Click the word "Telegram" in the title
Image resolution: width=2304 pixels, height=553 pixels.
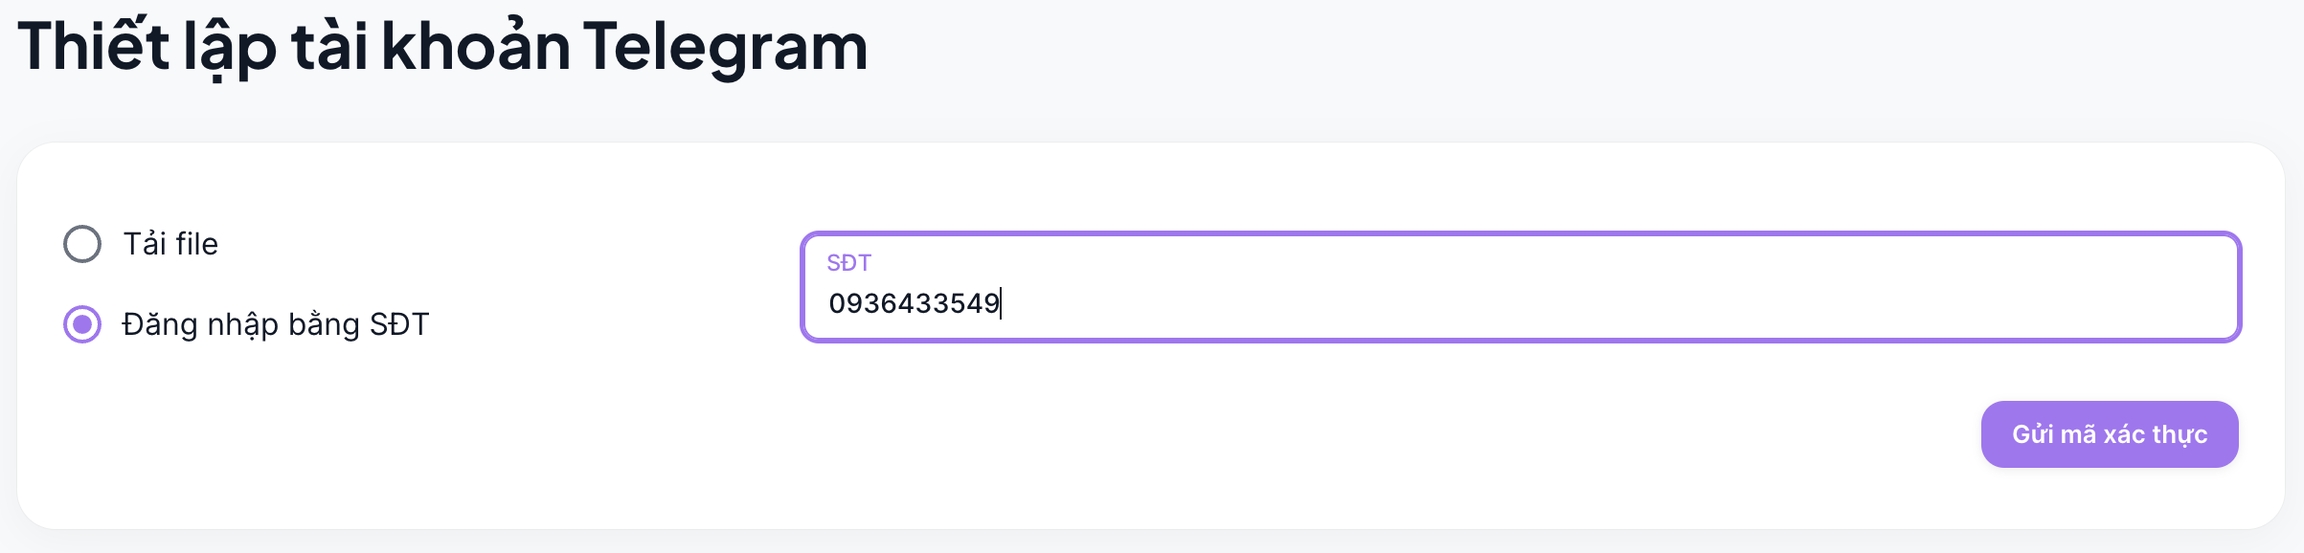725,46
